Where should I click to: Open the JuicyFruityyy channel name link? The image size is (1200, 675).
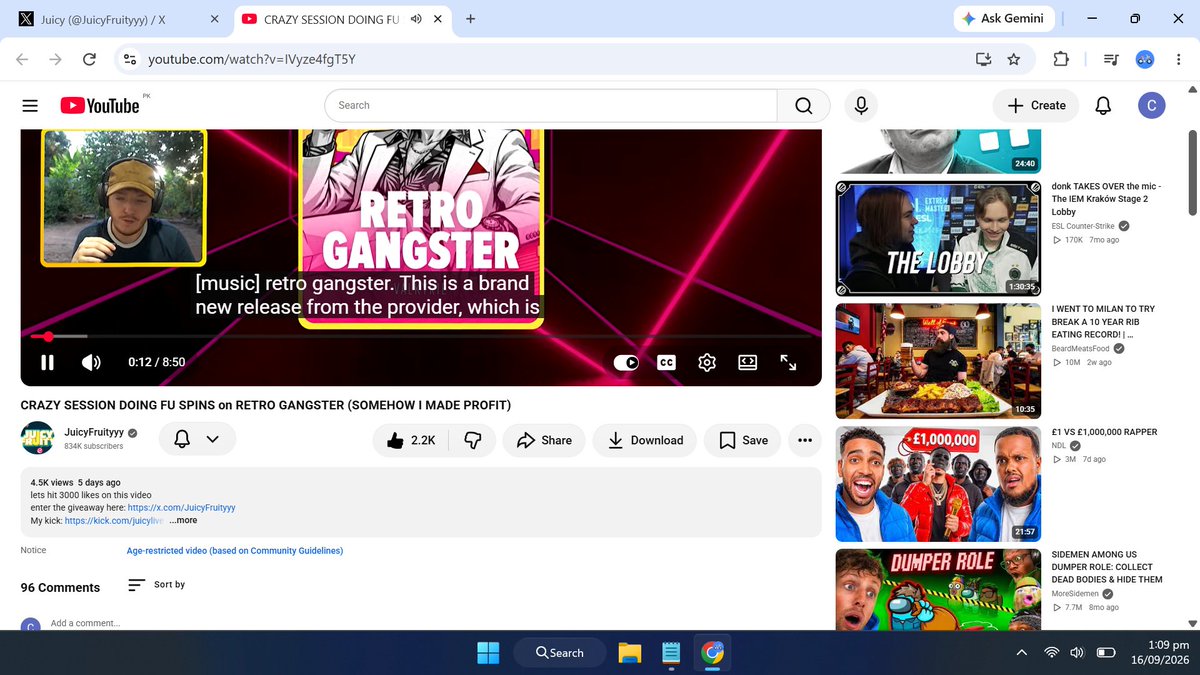pos(94,432)
